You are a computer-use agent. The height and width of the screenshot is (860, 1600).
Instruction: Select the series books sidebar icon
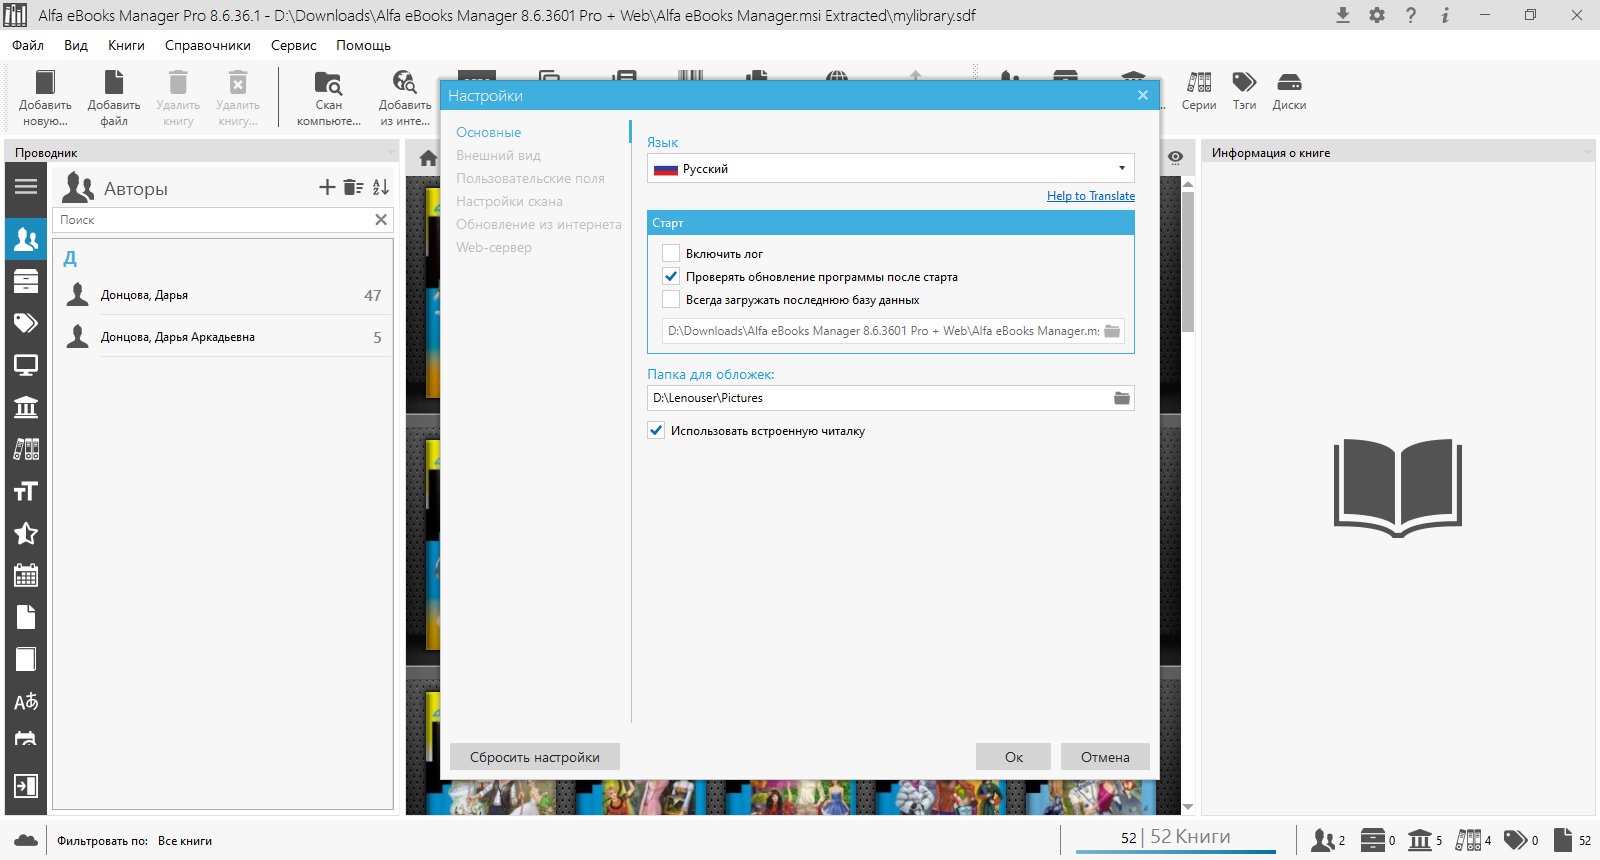[26, 449]
